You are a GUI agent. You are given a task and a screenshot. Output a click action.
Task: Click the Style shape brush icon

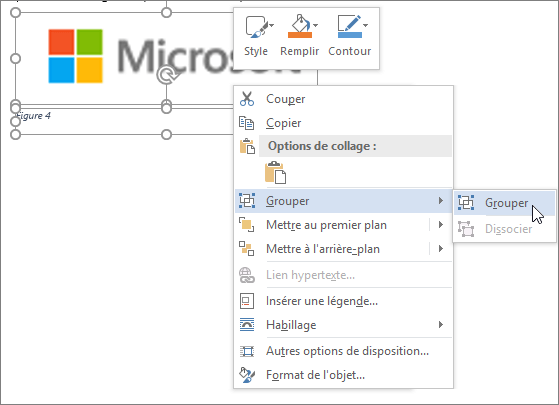(256, 26)
